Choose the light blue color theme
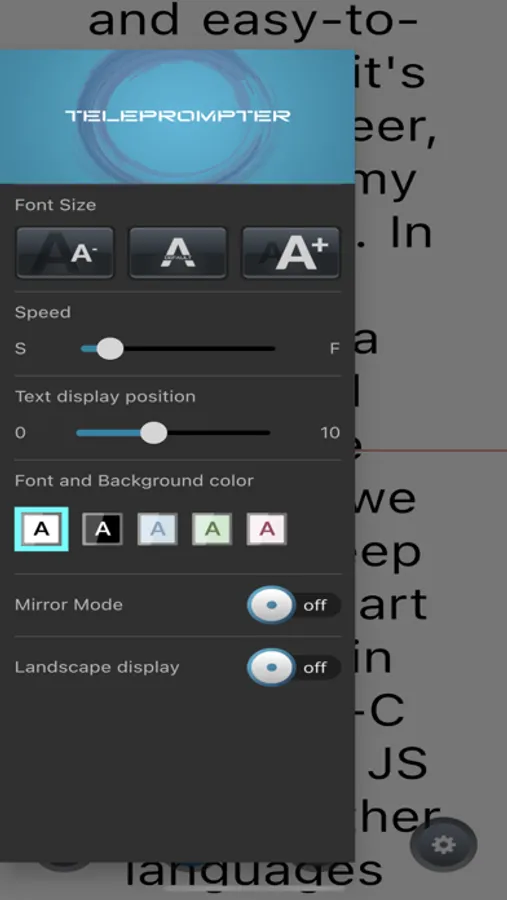 coord(157,529)
